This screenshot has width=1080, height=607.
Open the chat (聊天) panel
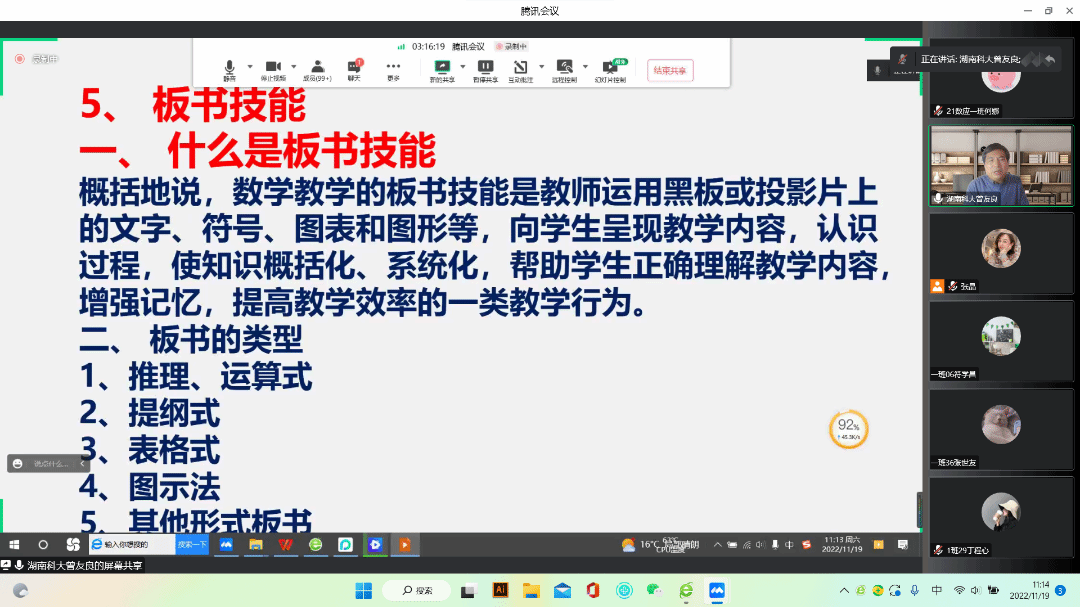pyautogui.click(x=354, y=69)
